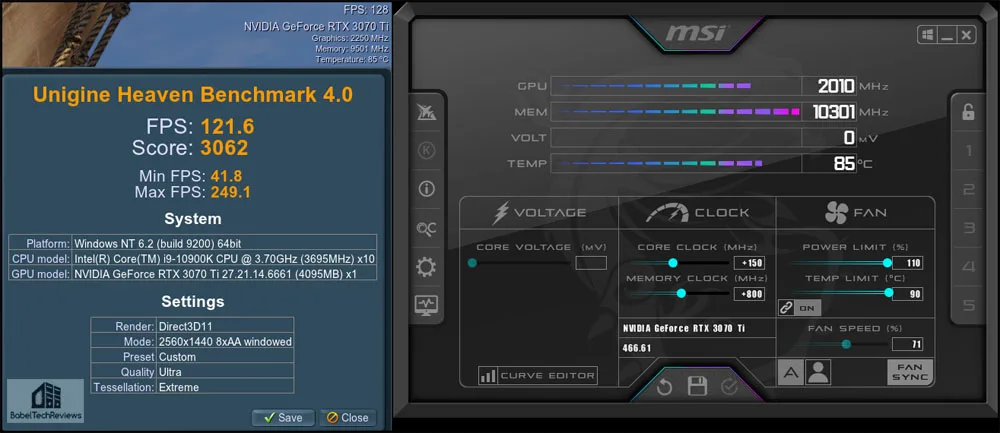Click the Voltage panel lightning icon
Image resolution: width=1000 pixels, height=433 pixels.
(x=501, y=213)
